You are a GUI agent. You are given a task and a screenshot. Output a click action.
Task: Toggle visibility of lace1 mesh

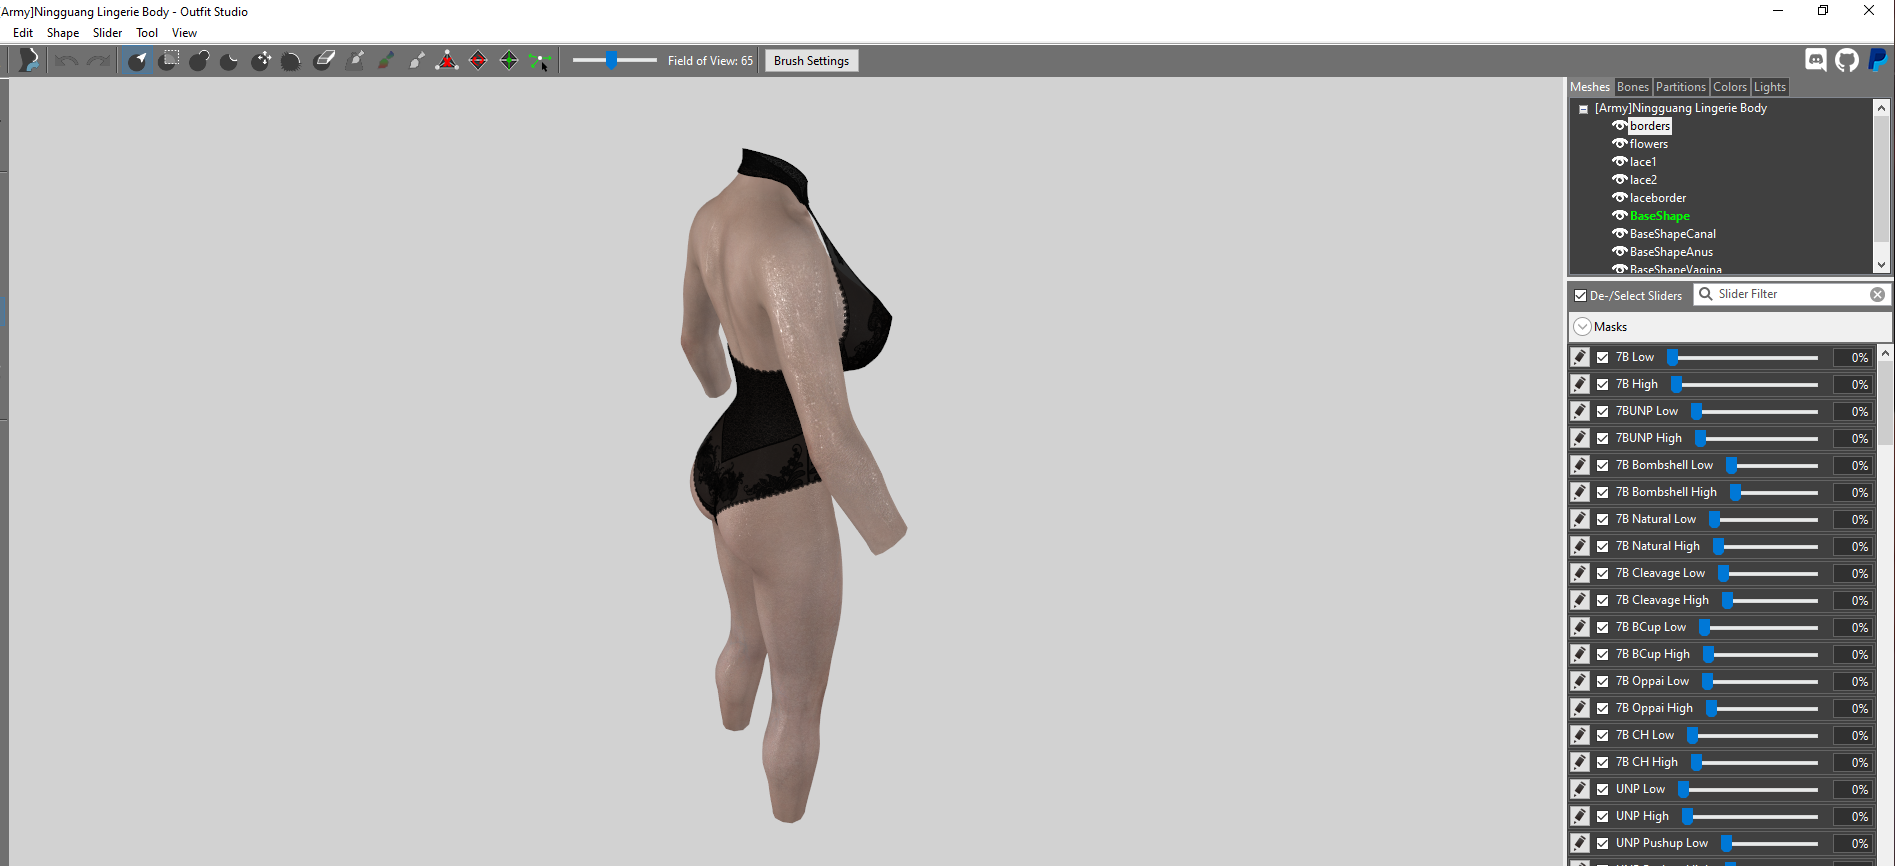tap(1619, 162)
